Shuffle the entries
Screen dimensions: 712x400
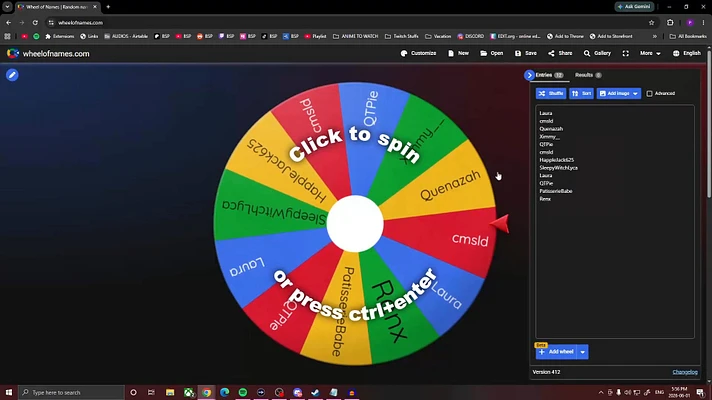[x=551, y=94]
